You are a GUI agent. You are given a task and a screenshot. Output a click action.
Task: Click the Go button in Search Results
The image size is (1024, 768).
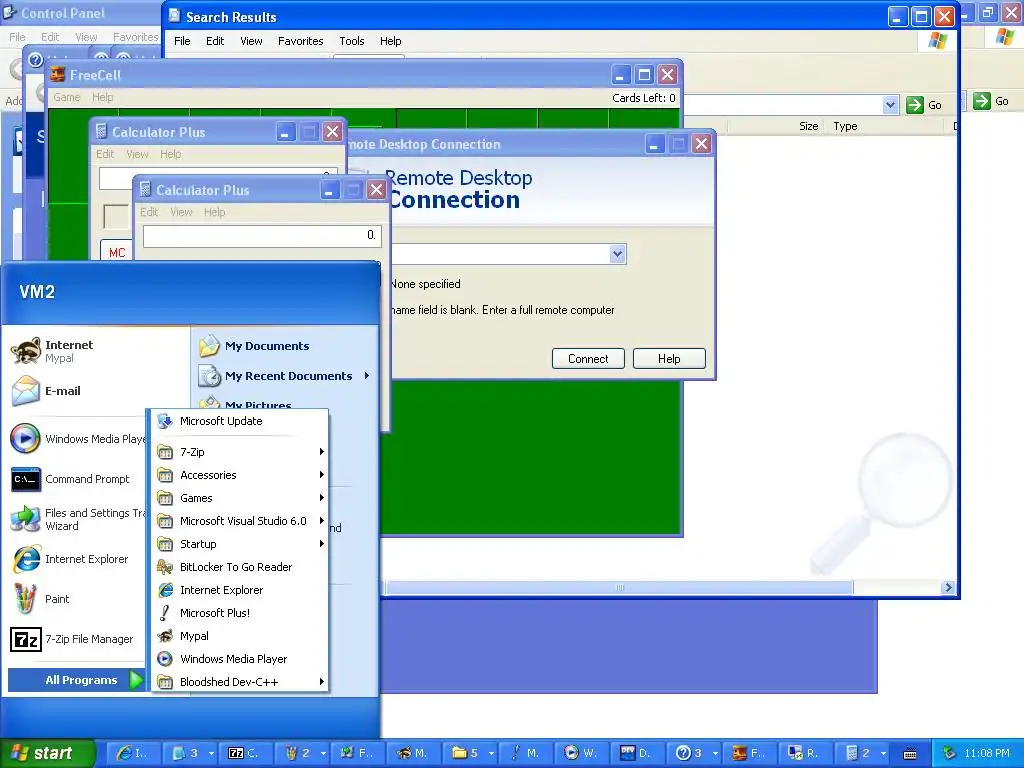pyautogui.click(x=924, y=104)
